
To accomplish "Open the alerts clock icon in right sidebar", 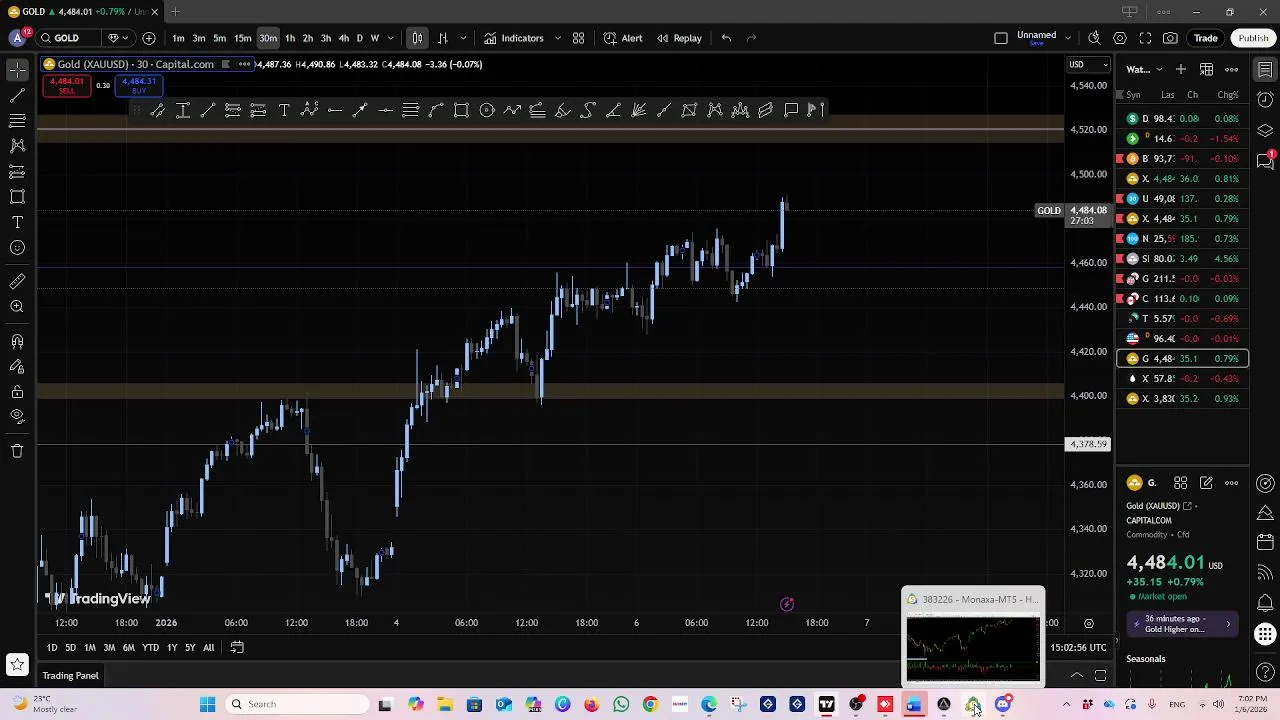I will [1265, 99].
